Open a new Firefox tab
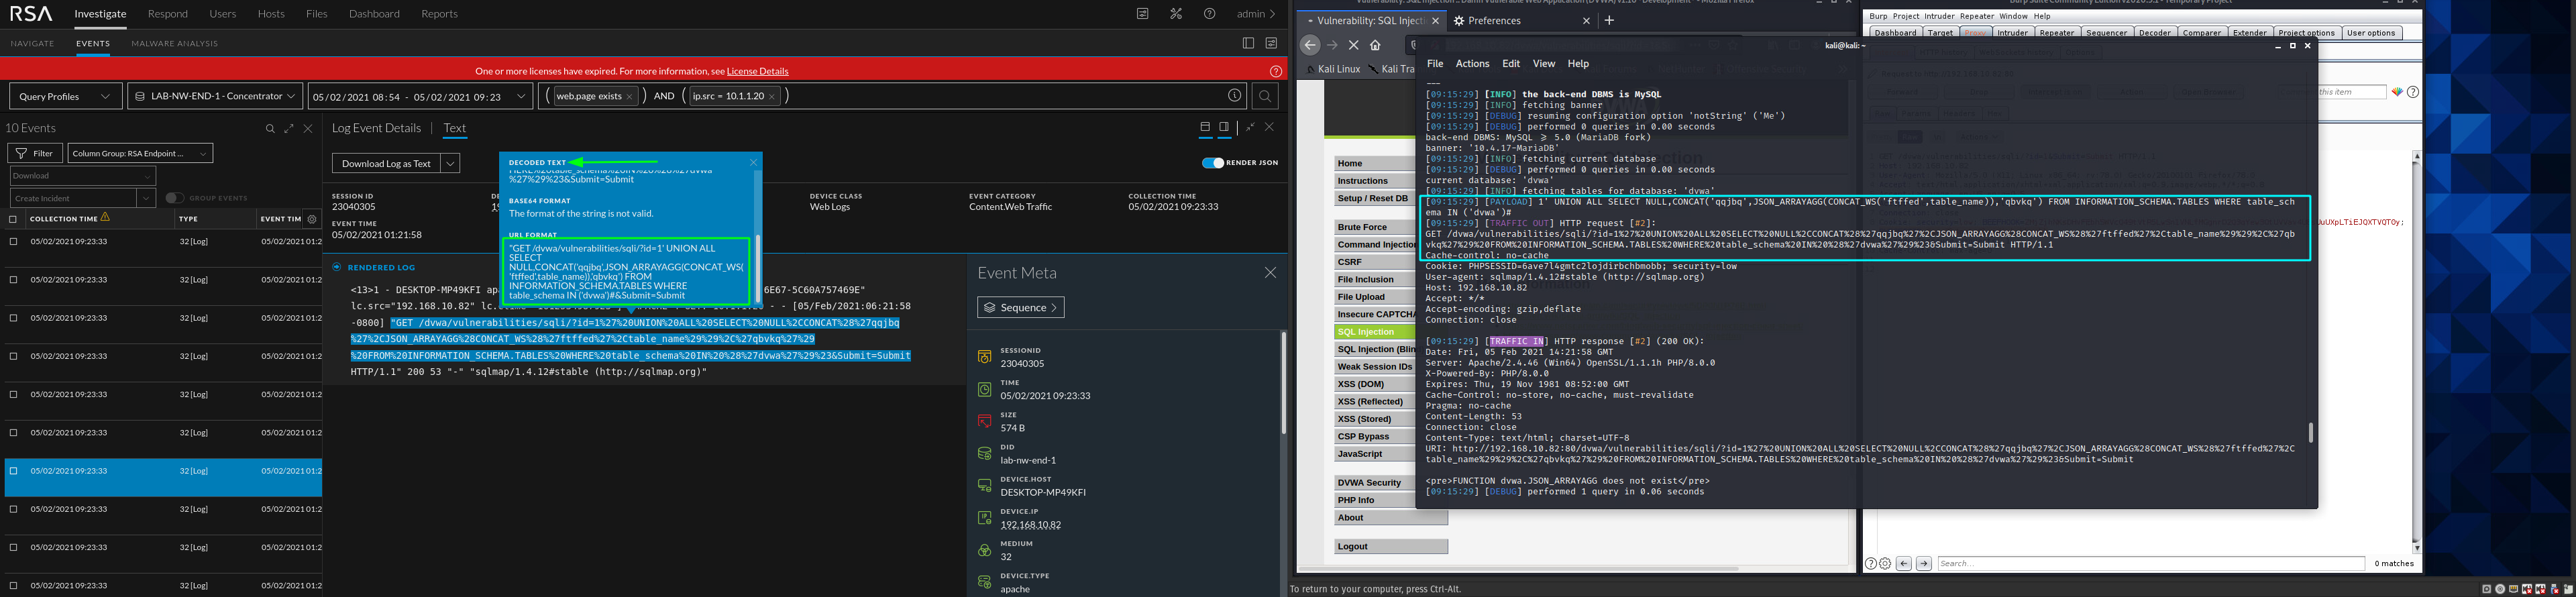2576x597 pixels. (1609, 20)
